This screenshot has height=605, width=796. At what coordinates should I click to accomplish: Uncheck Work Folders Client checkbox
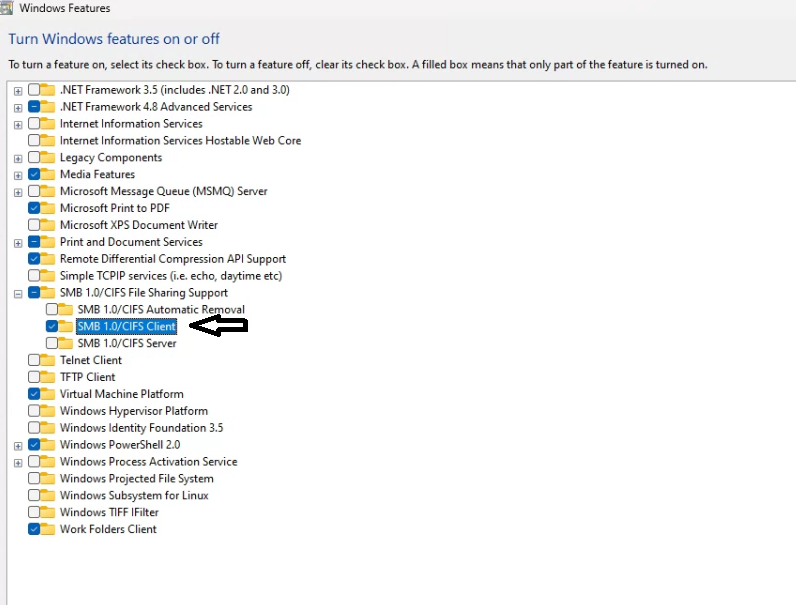[x=34, y=529]
